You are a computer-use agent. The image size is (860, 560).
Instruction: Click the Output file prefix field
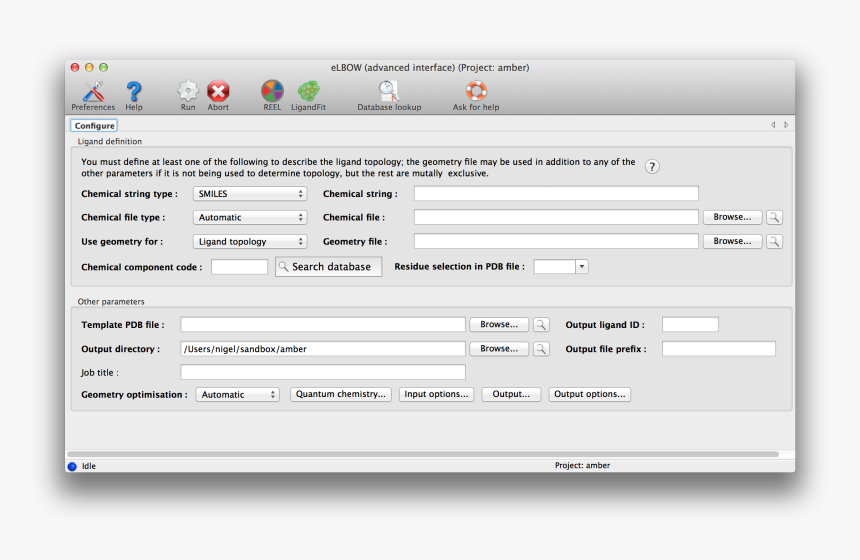click(x=718, y=349)
